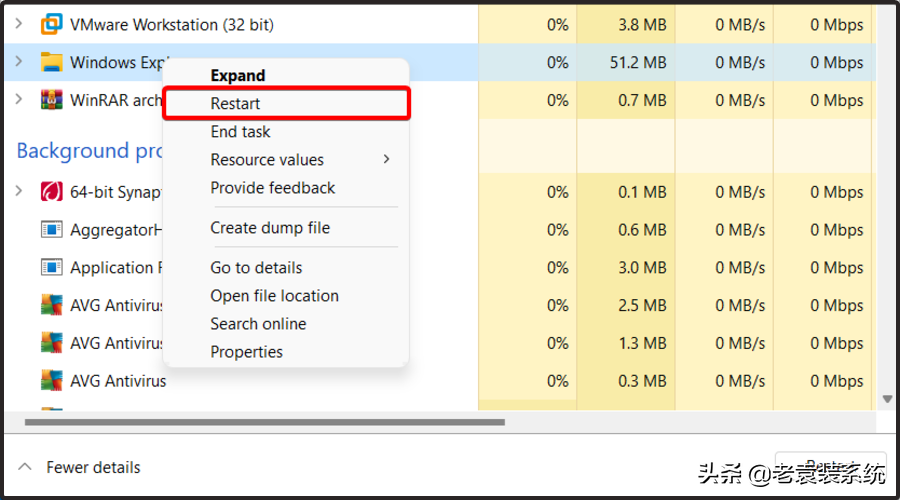Screen dimensions: 900x500
Task: Select the VMware Workstation (32 bit) row
Action: pos(440,24)
